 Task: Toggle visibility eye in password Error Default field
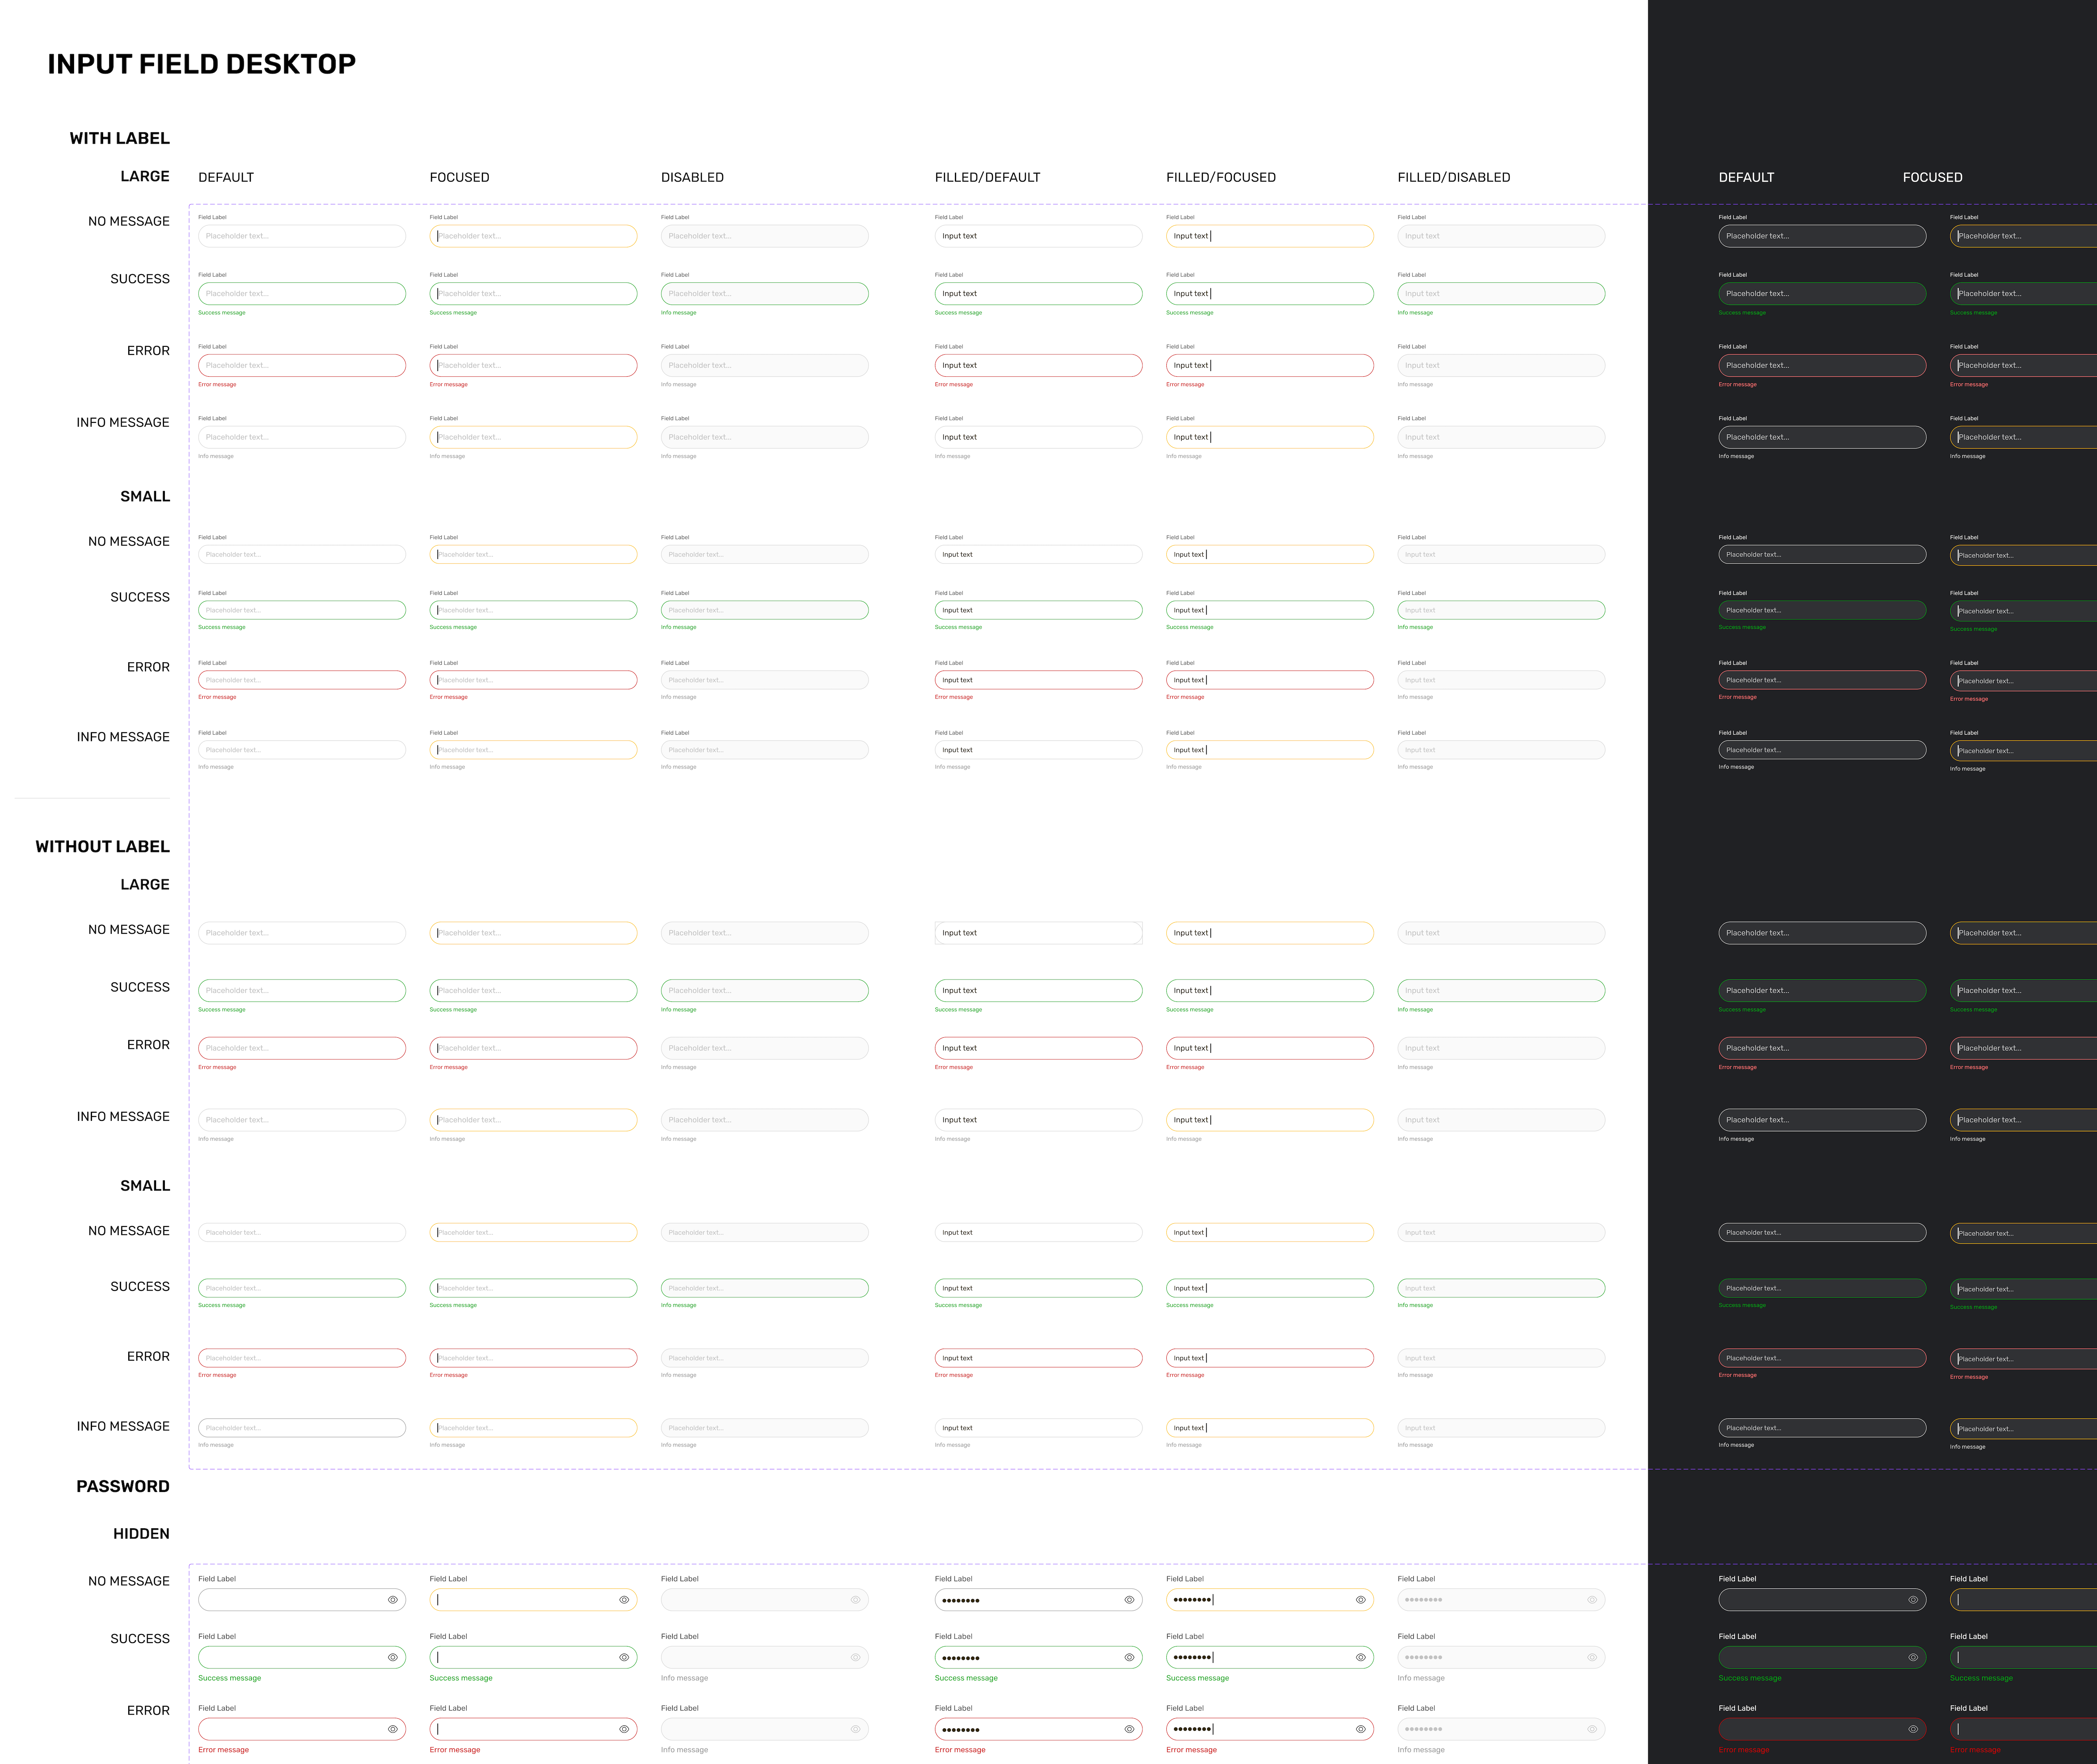[393, 1729]
